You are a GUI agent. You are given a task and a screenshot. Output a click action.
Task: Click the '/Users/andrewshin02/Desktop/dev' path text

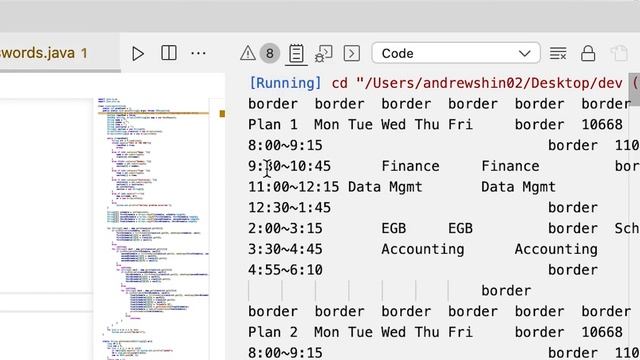click(x=493, y=83)
